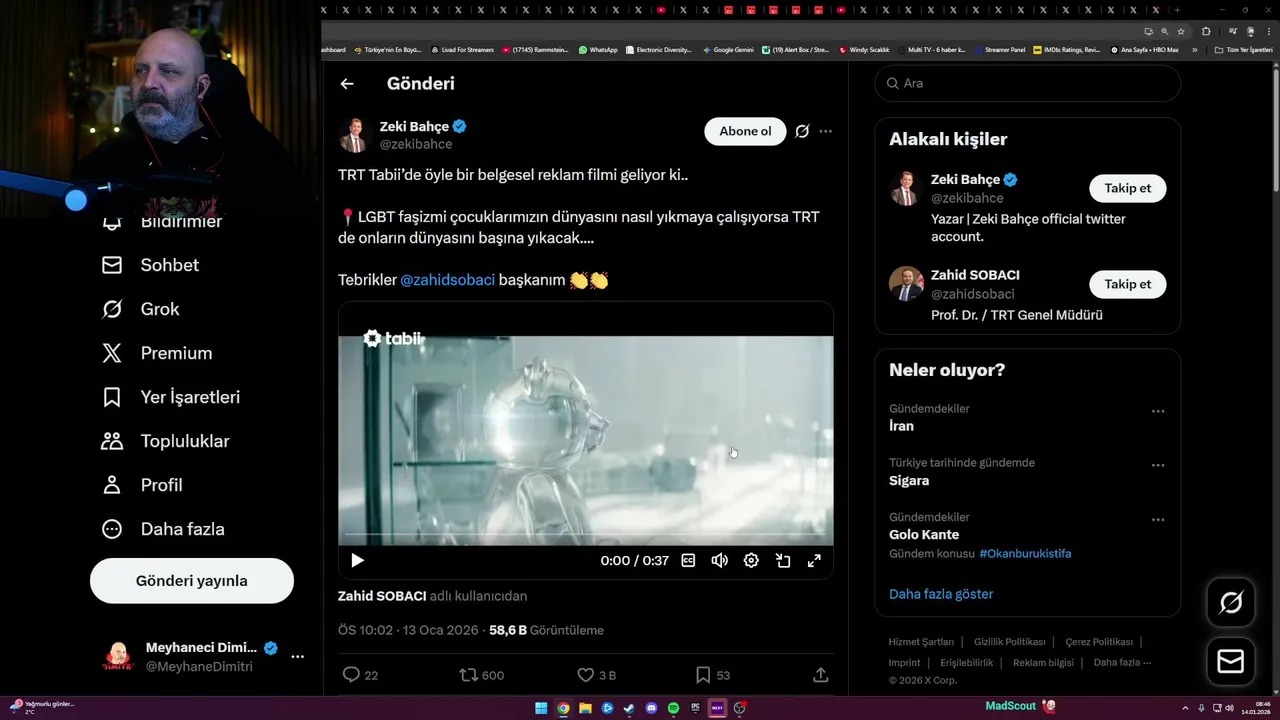Screen dimensions: 1280x720
Task: Expand hidden bookmarks chevron
Action: click(1194, 49)
